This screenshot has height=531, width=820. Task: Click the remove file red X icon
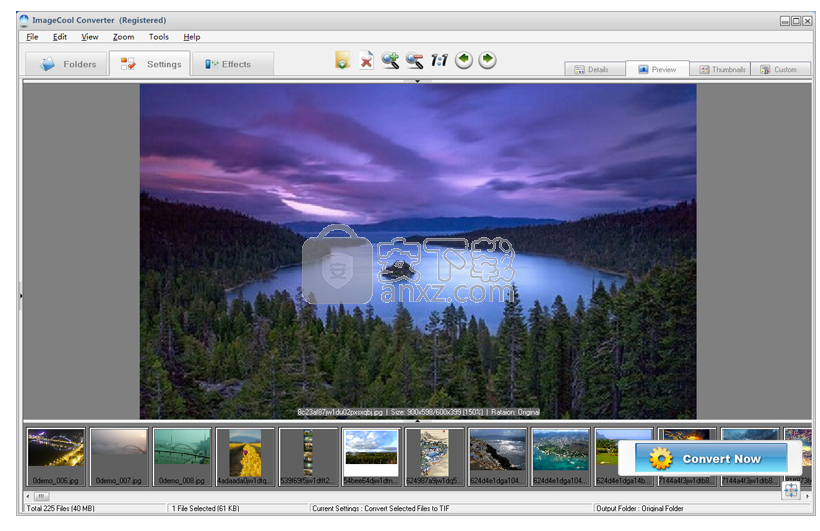(366, 60)
